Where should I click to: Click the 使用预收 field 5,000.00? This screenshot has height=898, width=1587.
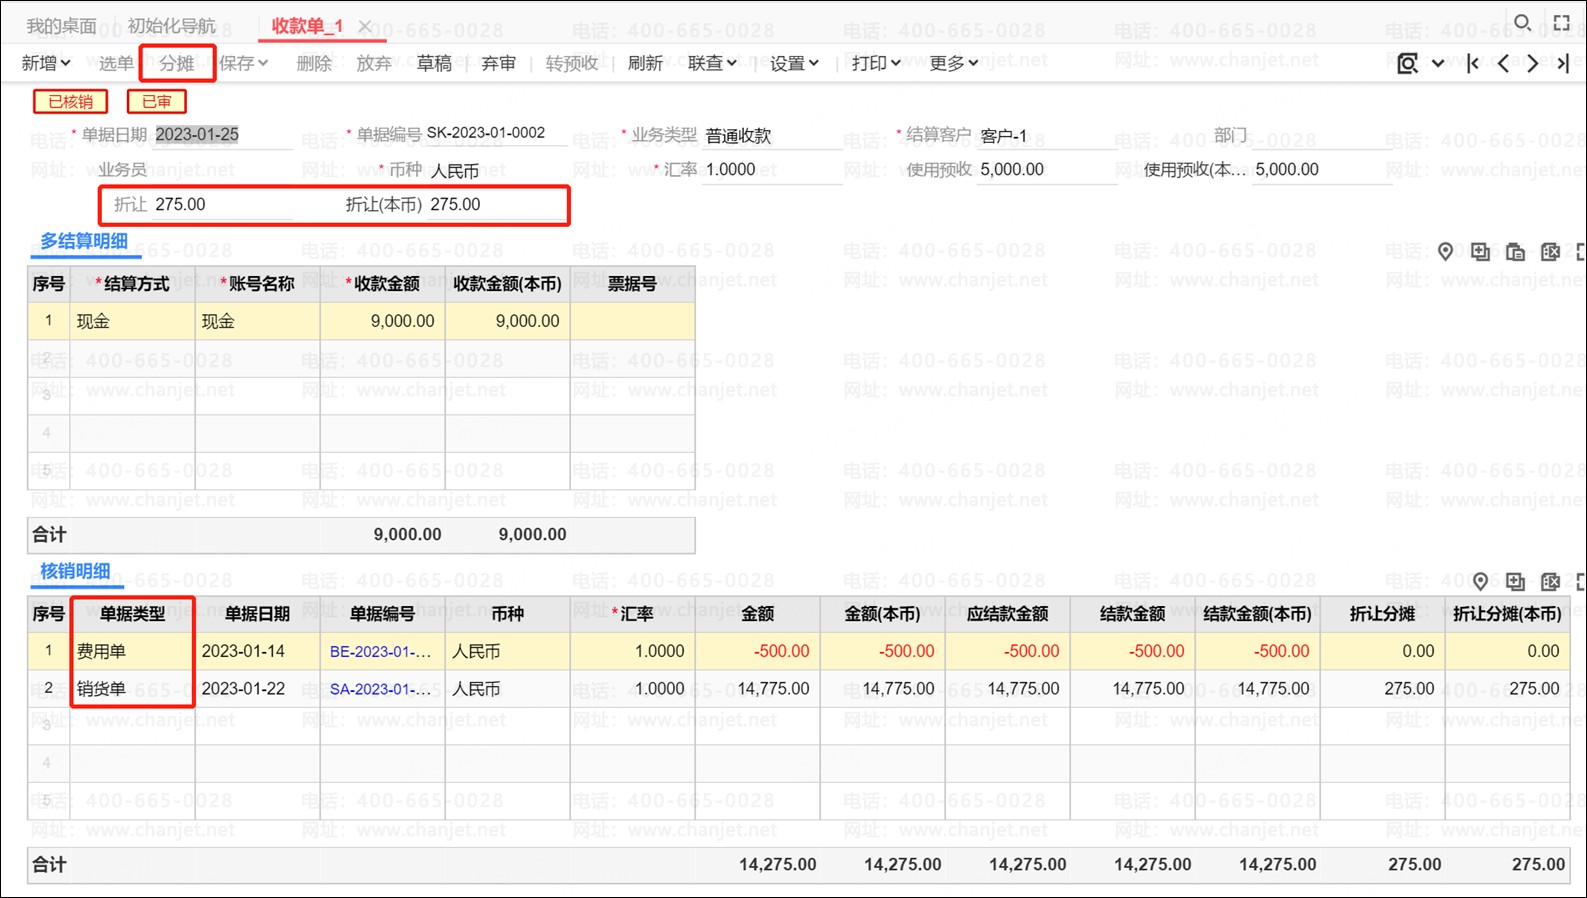tap(1047, 170)
